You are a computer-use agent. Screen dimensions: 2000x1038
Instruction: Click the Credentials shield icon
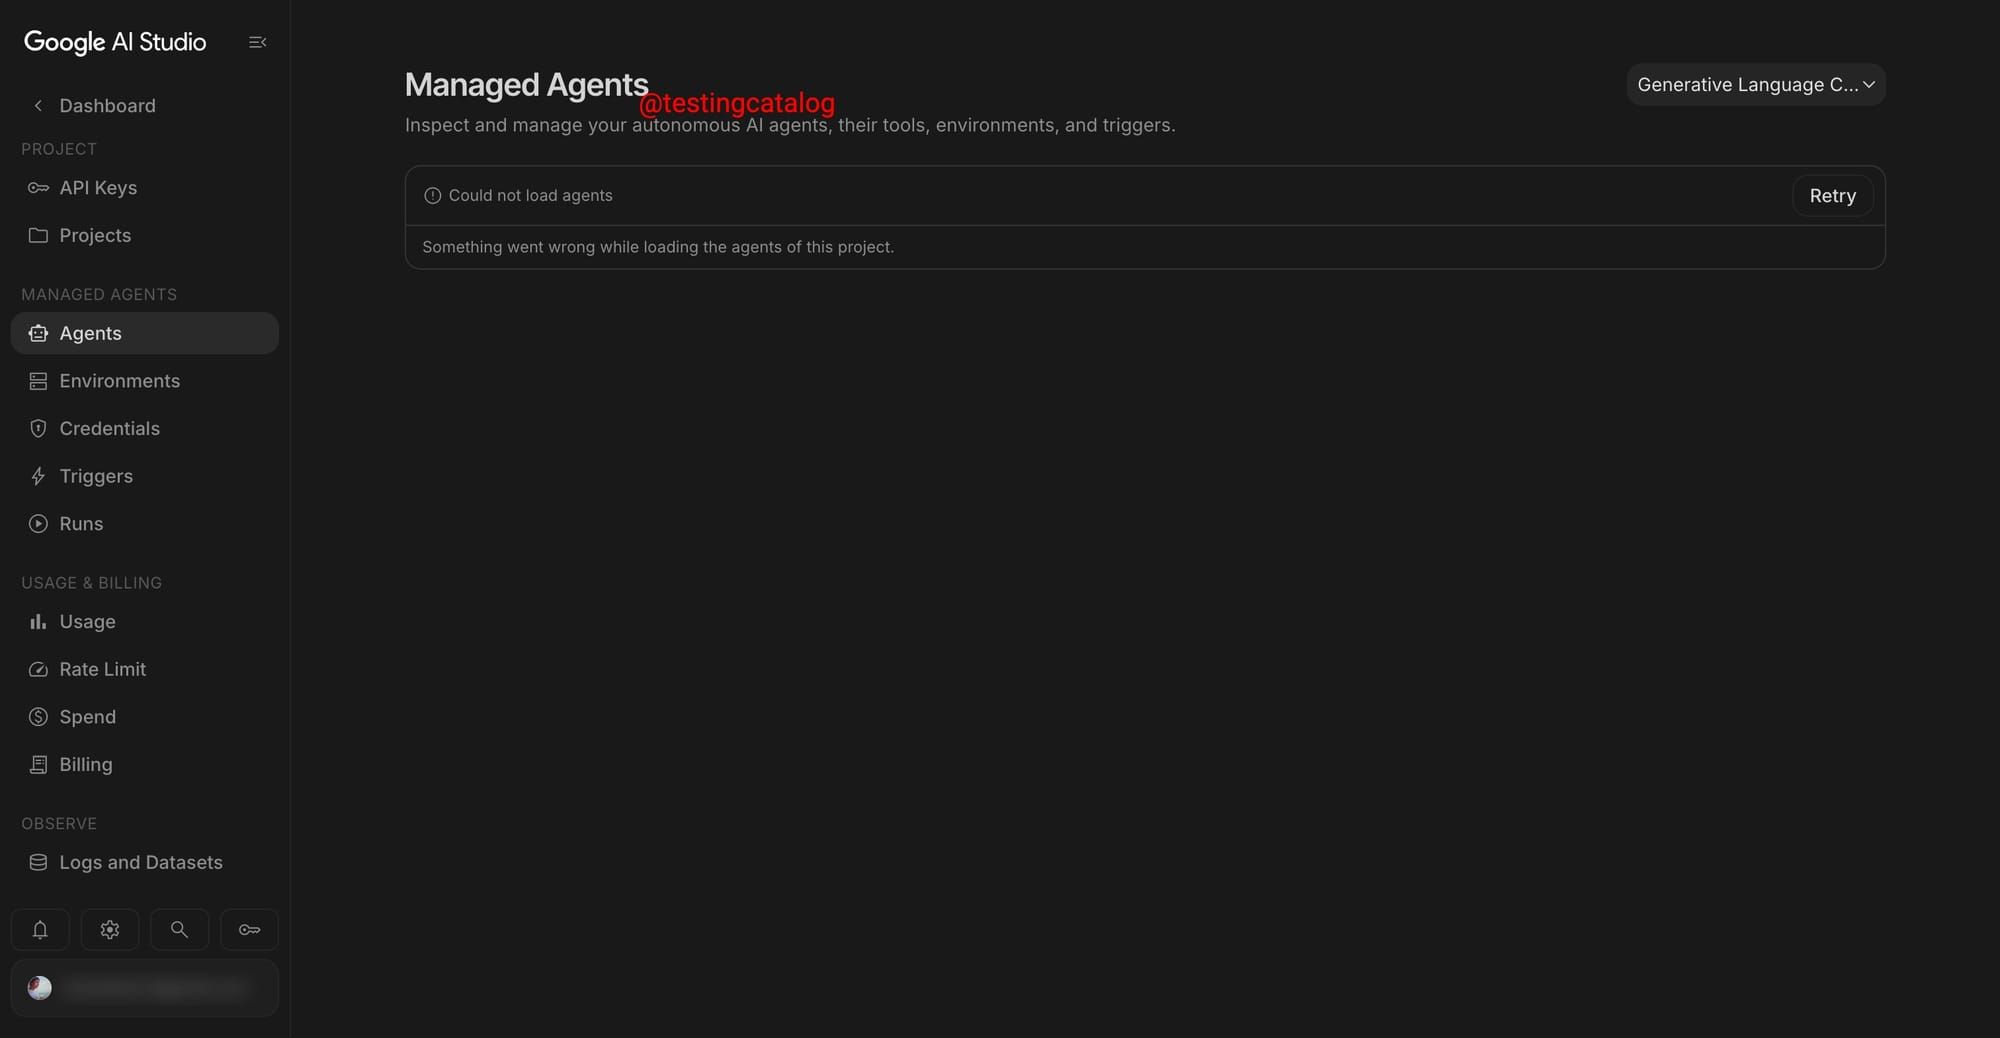click(x=38, y=428)
